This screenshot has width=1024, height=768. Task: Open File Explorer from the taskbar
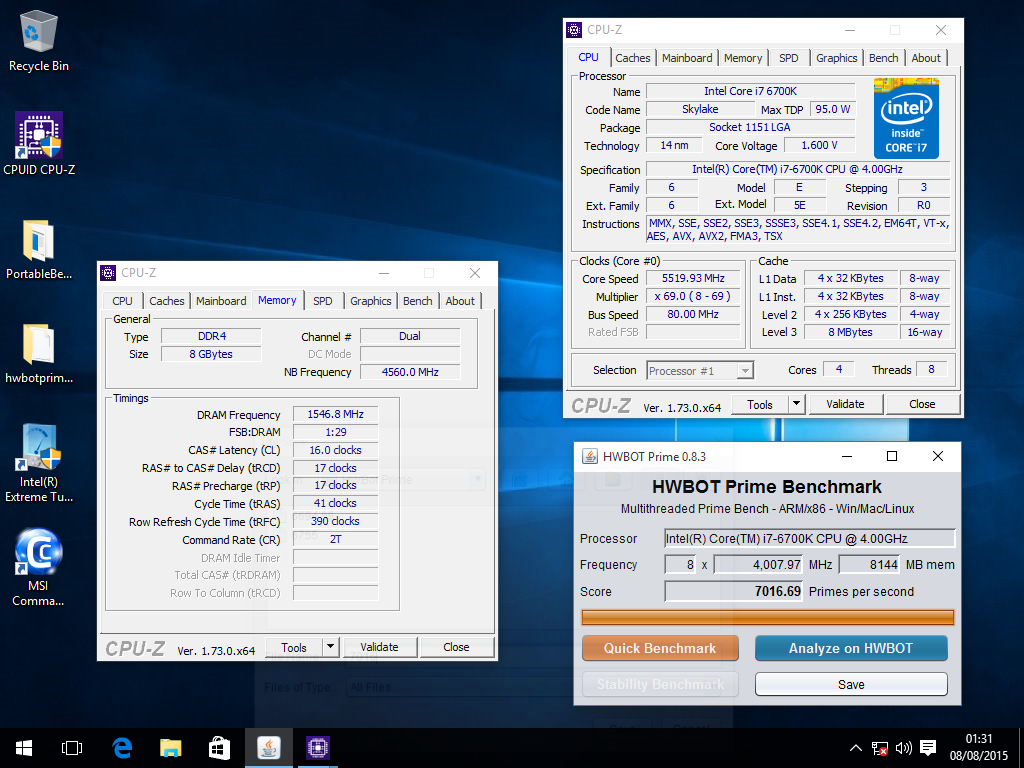(171, 747)
